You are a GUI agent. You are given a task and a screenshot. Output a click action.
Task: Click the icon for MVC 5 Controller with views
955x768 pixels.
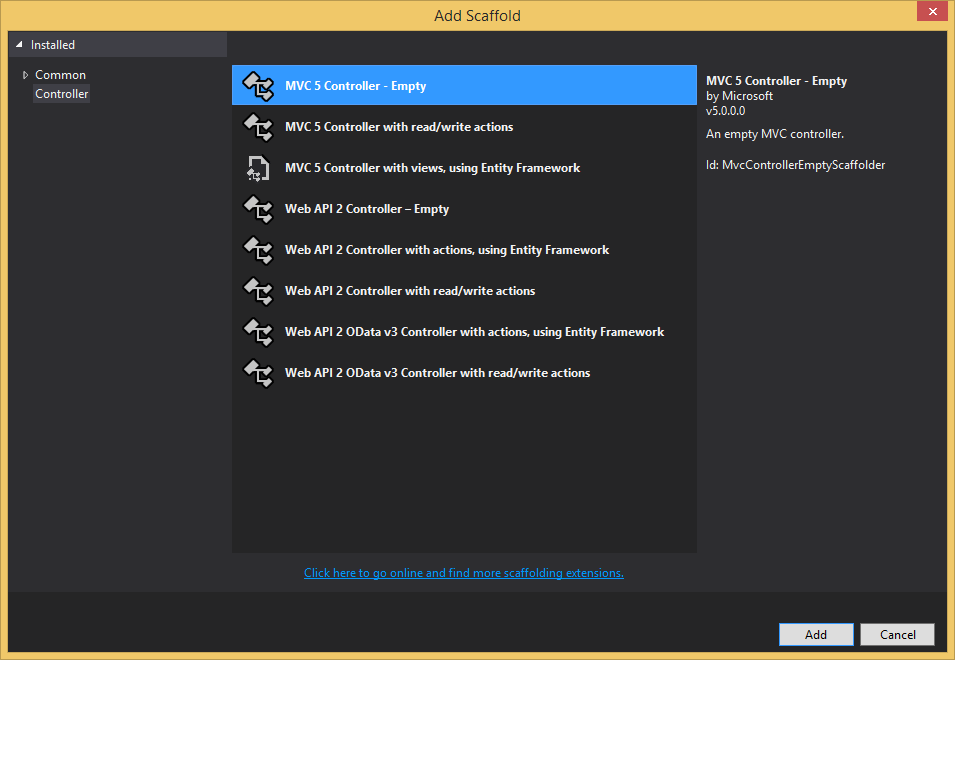pyautogui.click(x=258, y=167)
